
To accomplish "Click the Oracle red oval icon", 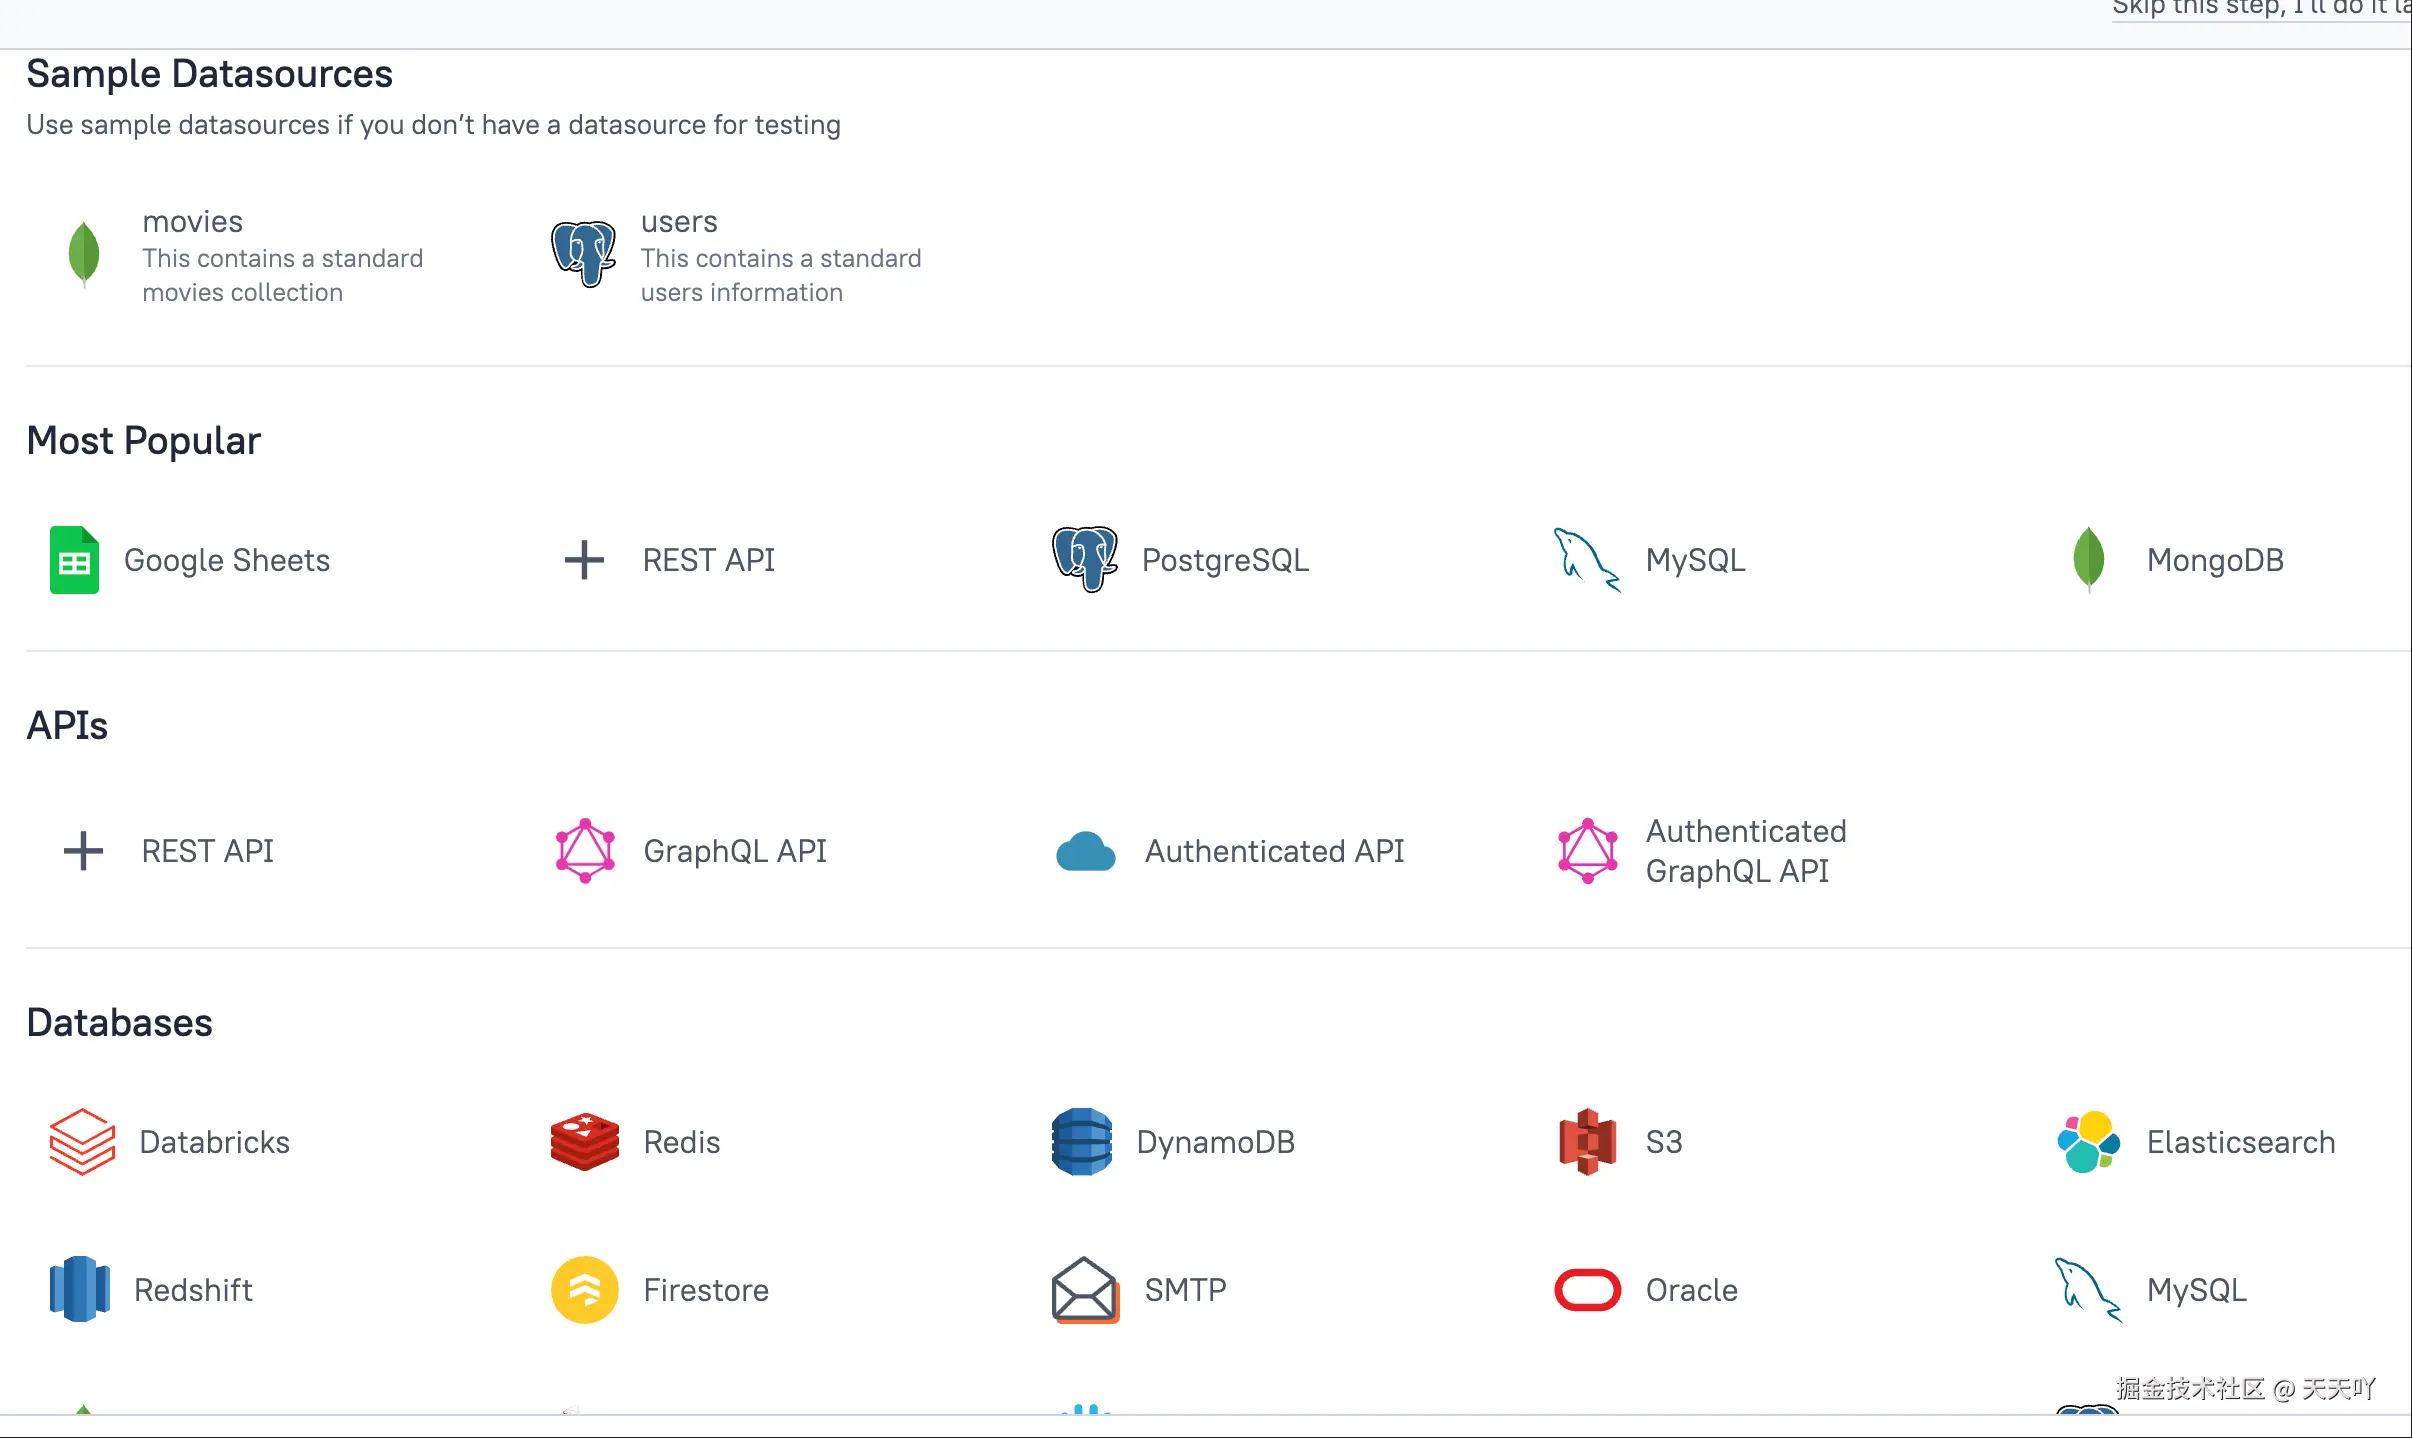I will (1587, 1289).
